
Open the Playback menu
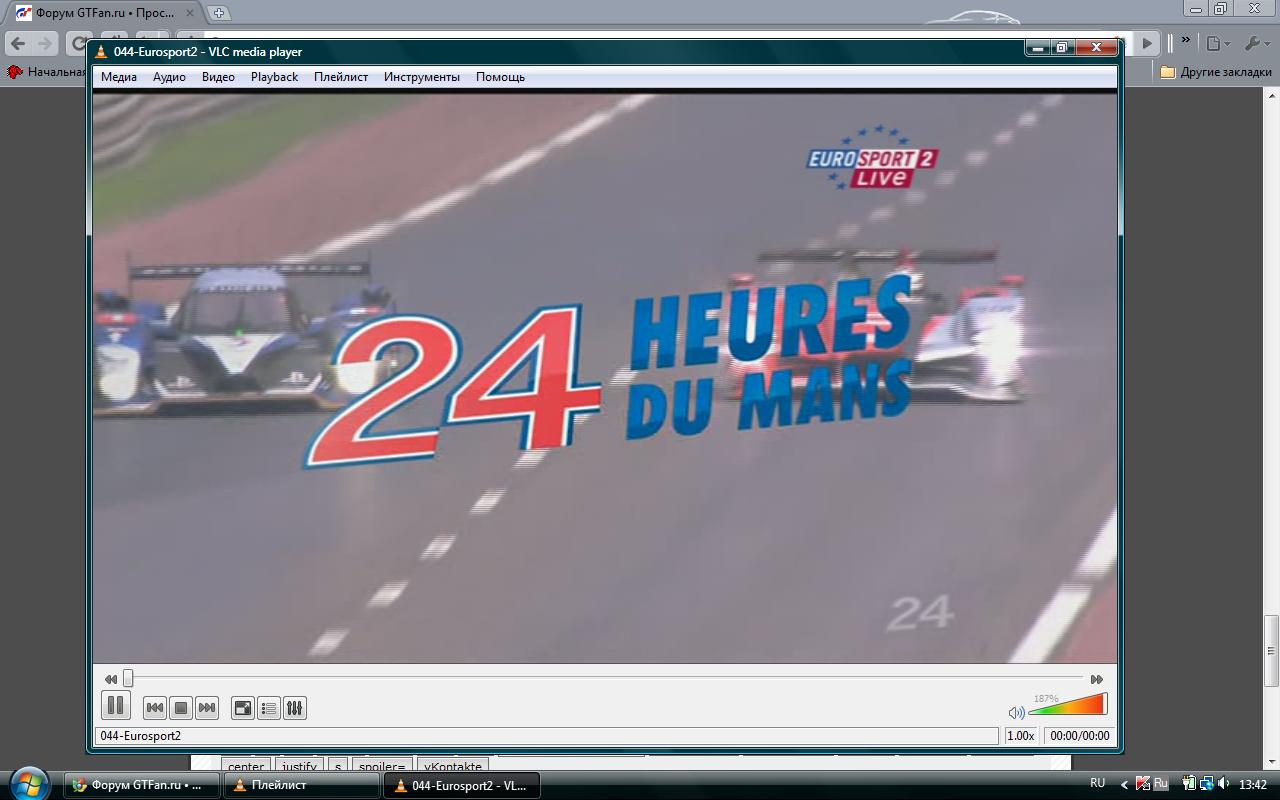(x=274, y=77)
